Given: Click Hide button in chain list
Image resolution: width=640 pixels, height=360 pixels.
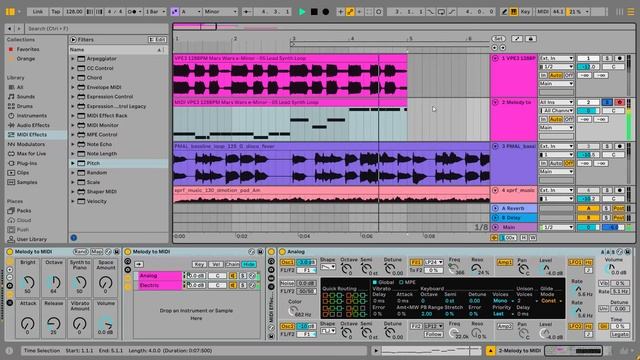Looking at the screenshot, I should click(x=249, y=264).
